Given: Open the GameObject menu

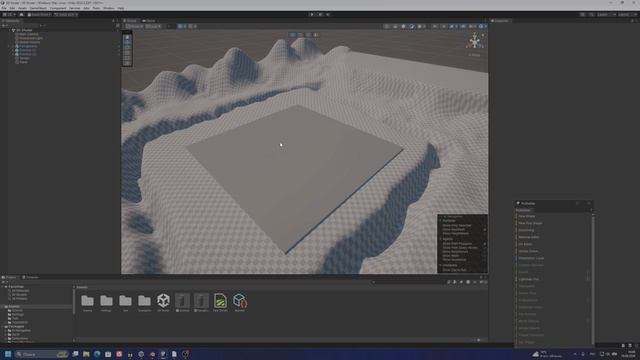Looking at the screenshot, I should point(38,8).
